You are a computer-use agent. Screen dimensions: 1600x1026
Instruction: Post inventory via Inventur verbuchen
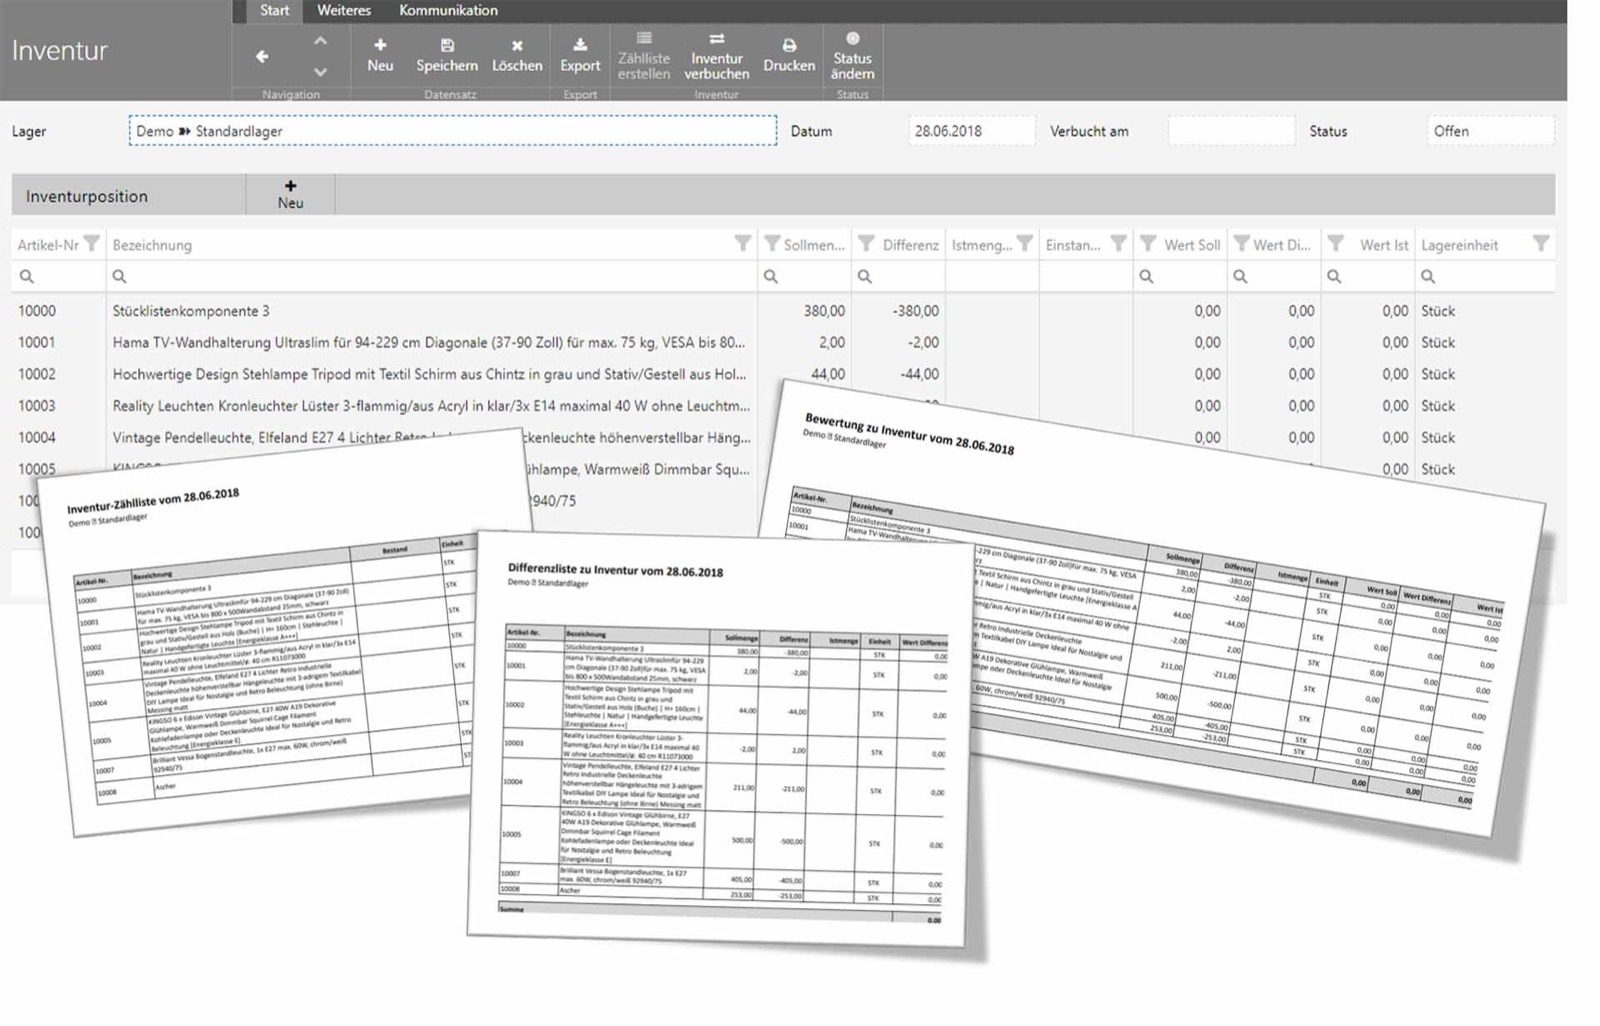717,56
